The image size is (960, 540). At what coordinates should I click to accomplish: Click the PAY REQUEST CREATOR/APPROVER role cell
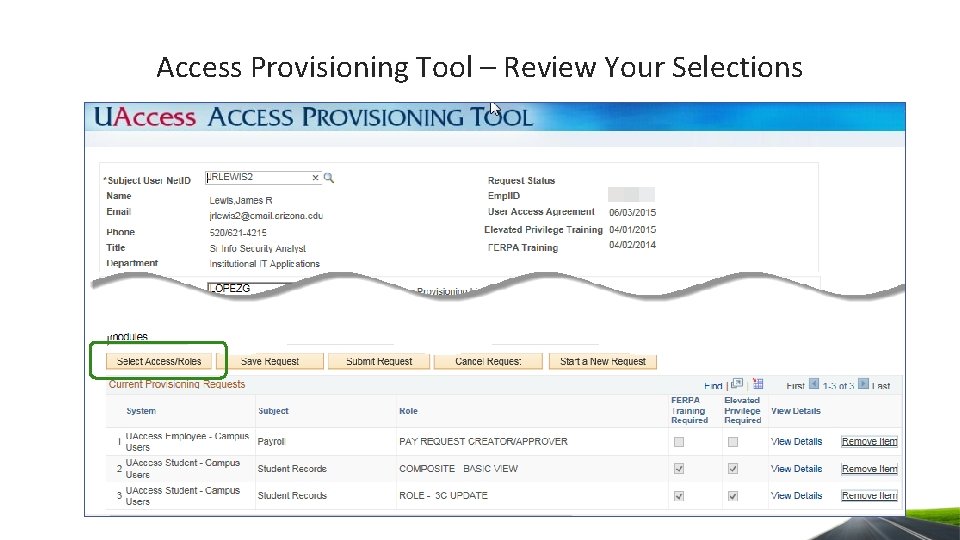(x=483, y=441)
